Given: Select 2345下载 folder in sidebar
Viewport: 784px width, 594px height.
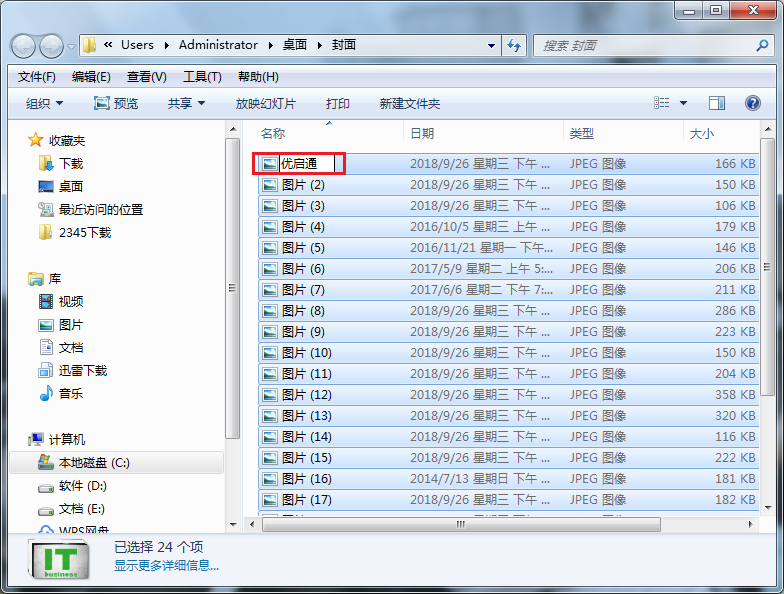Looking at the screenshot, I should click(x=84, y=232).
